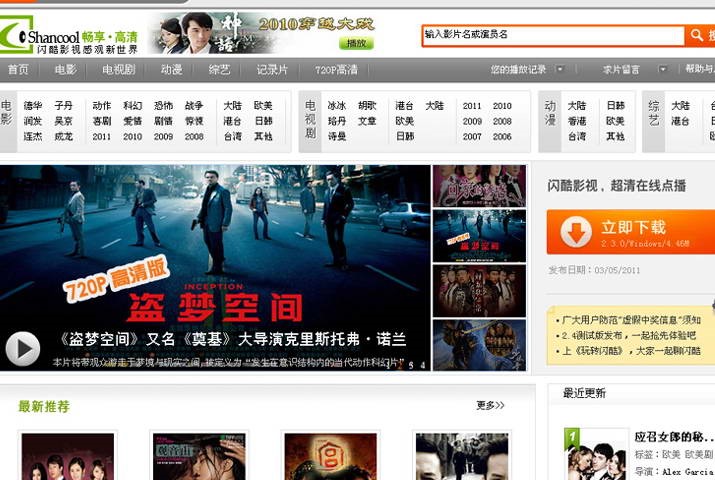
Task: Open the 更多>> link
Action: click(490, 405)
